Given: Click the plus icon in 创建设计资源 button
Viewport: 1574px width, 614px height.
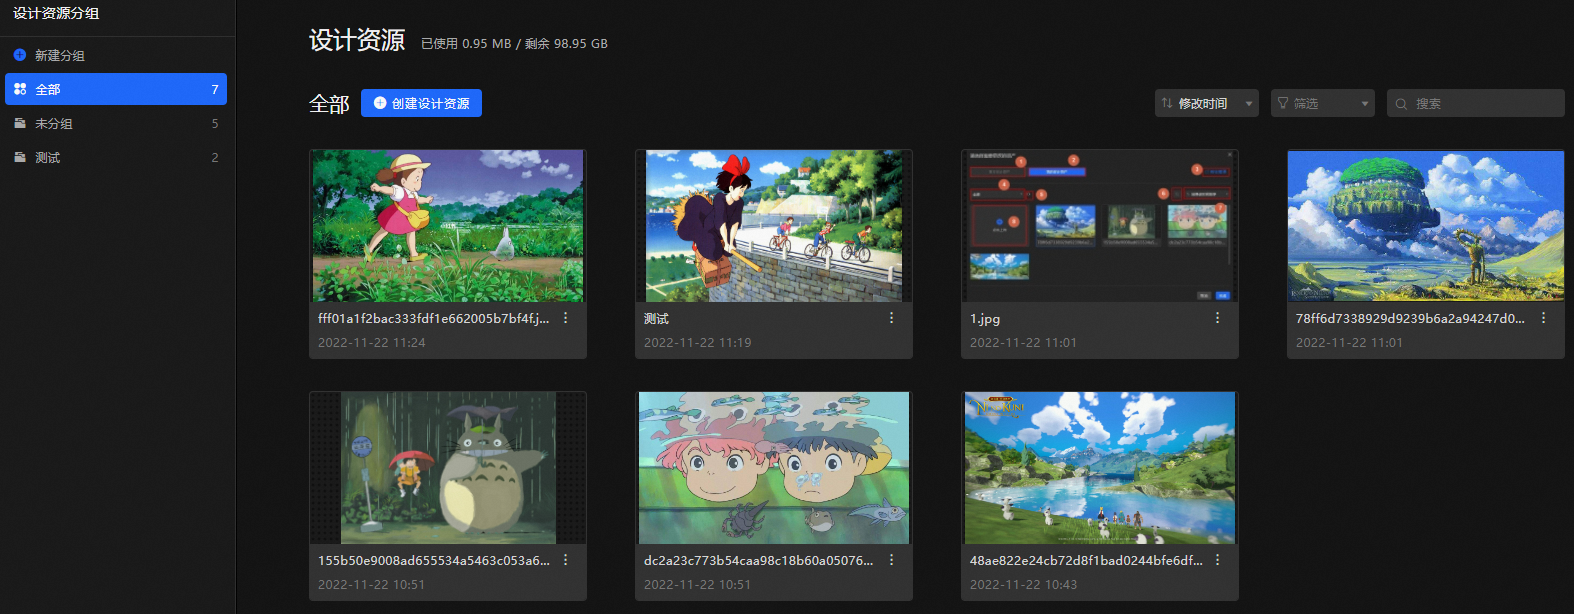Looking at the screenshot, I should point(380,103).
